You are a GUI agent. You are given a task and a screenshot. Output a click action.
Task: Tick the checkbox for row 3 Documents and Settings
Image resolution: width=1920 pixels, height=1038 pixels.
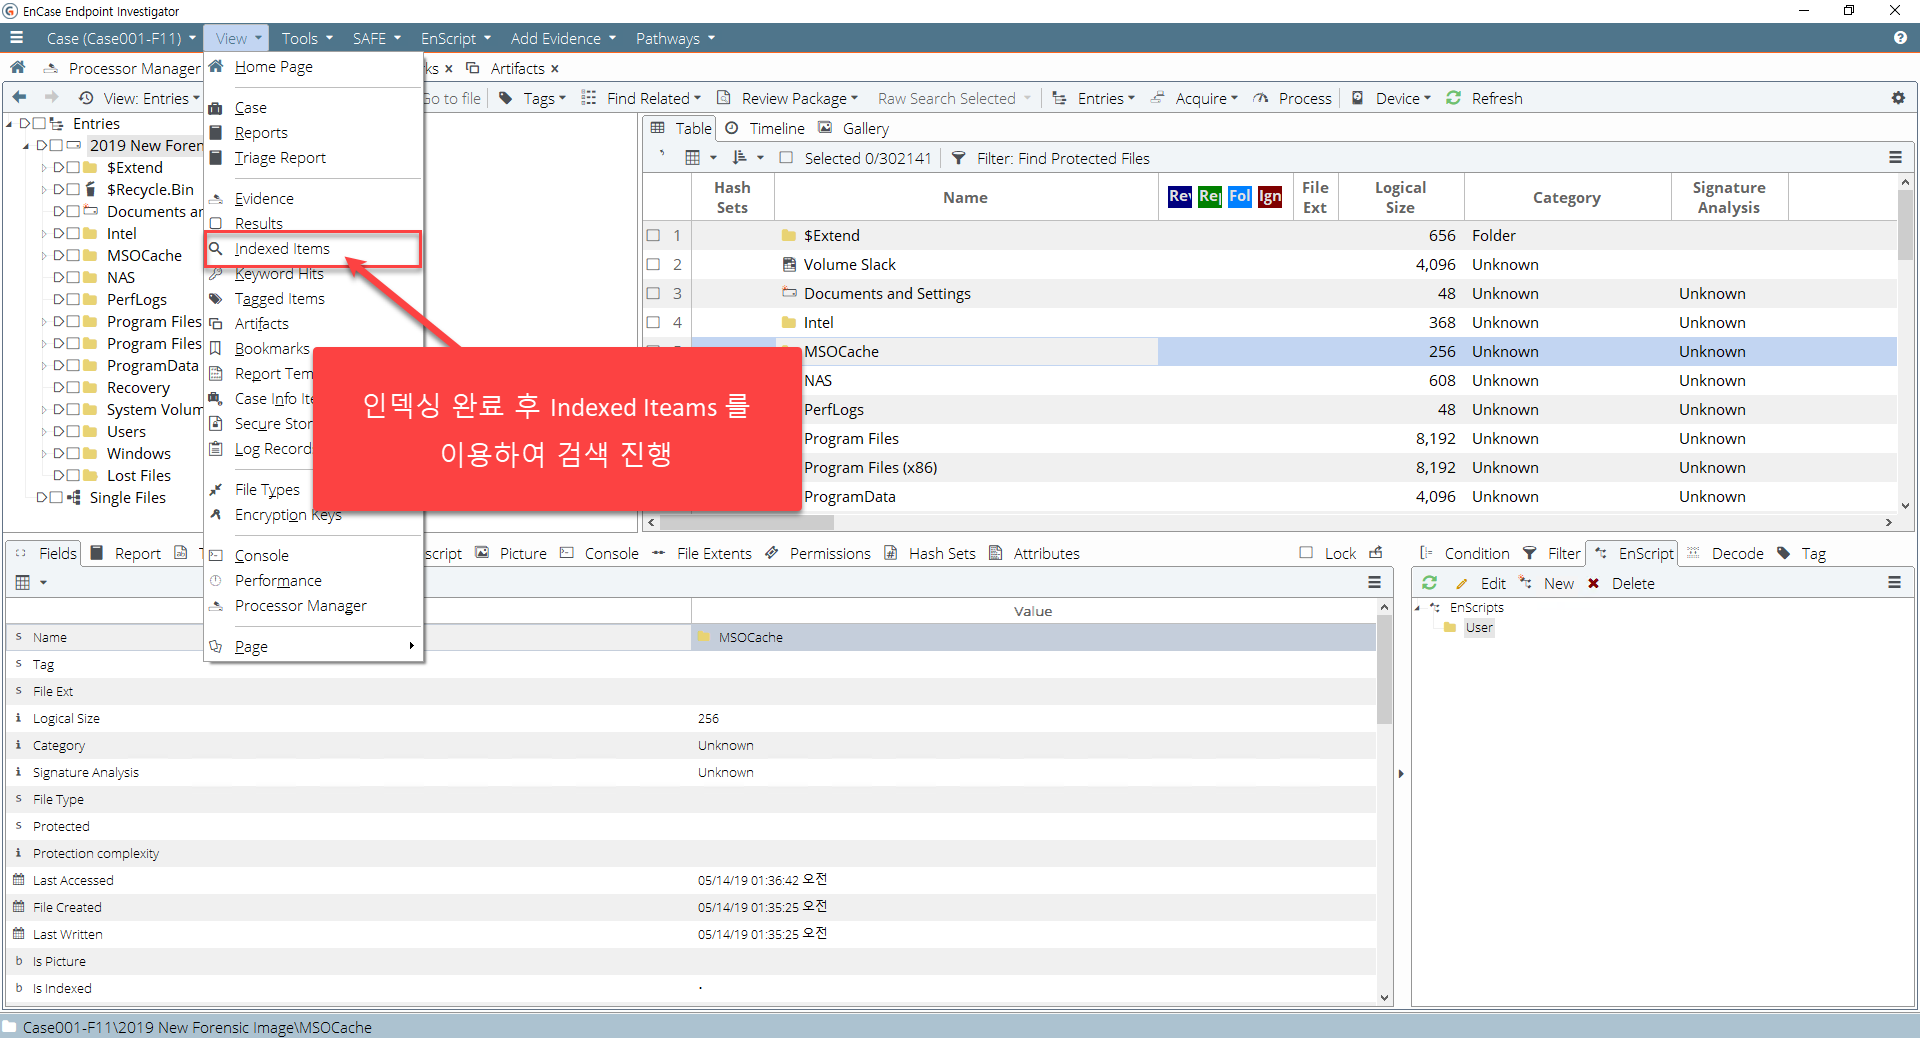(x=654, y=293)
